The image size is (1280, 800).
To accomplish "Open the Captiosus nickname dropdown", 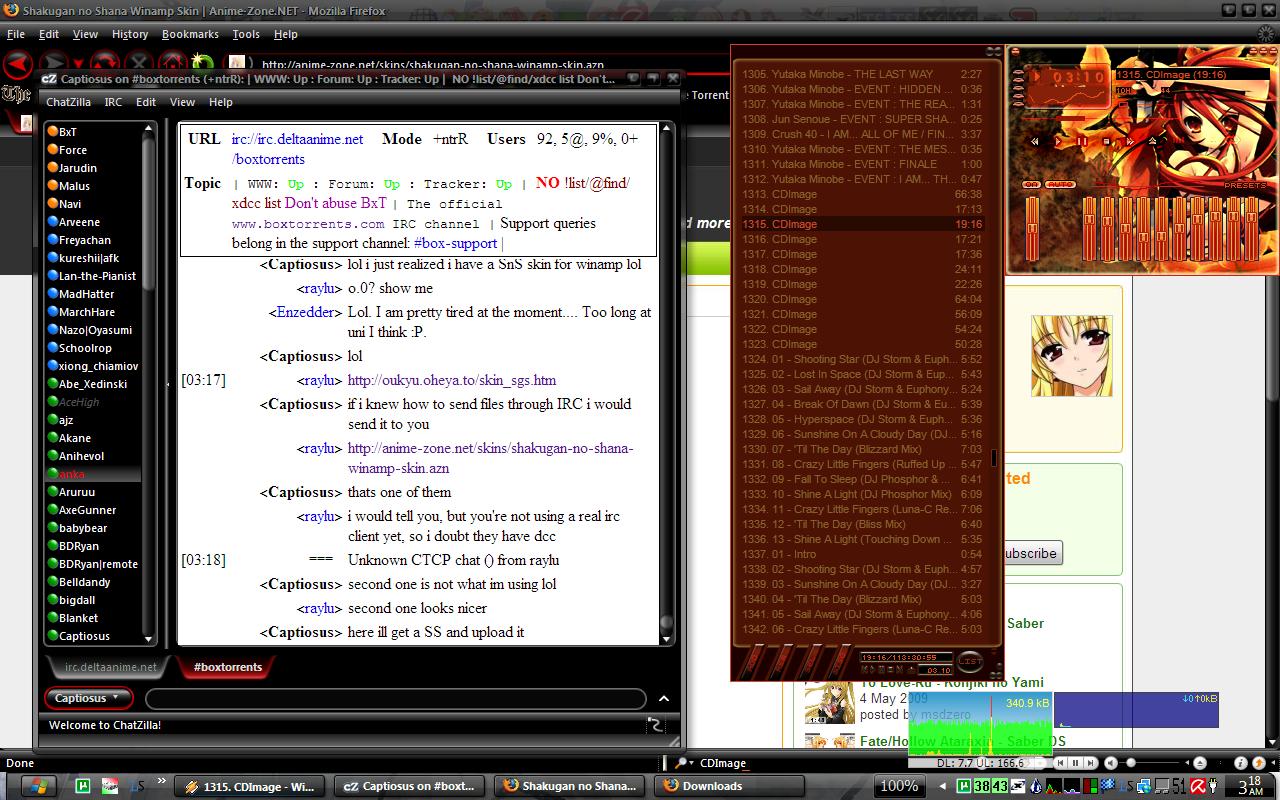I will pos(87,698).
